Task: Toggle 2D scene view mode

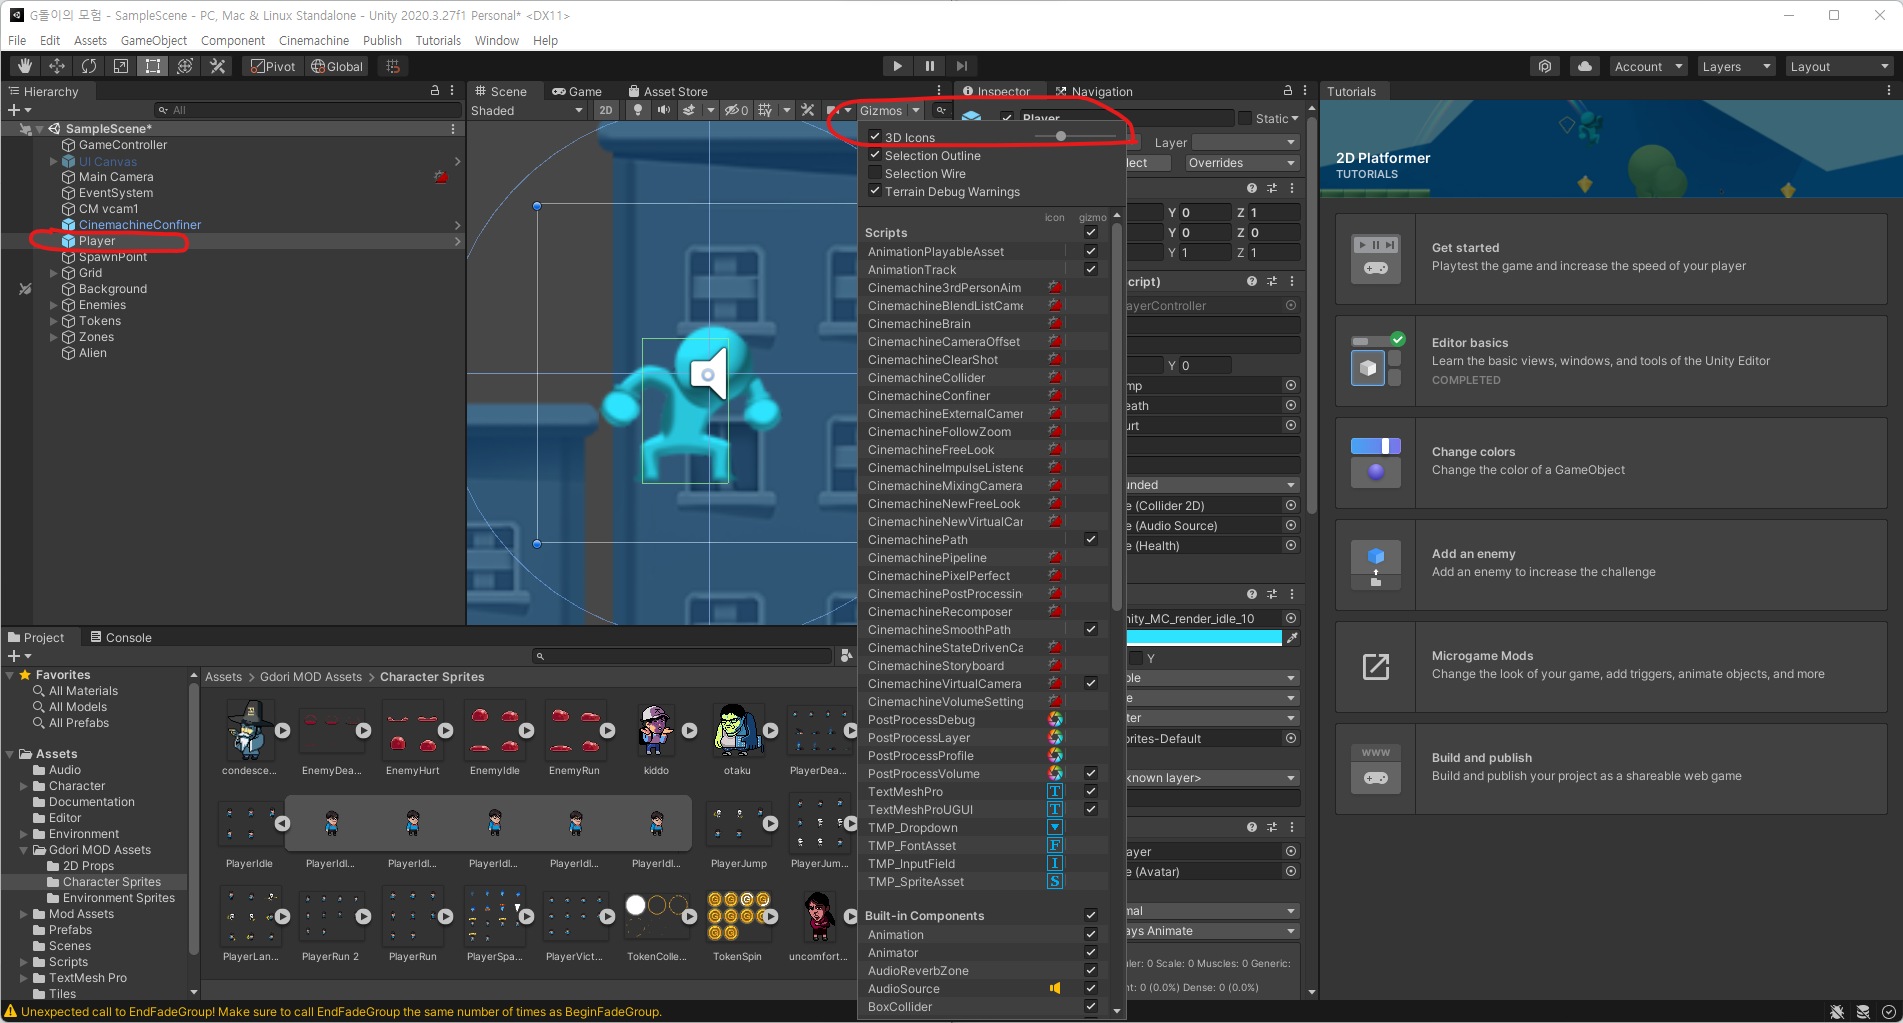Action: [x=606, y=110]
